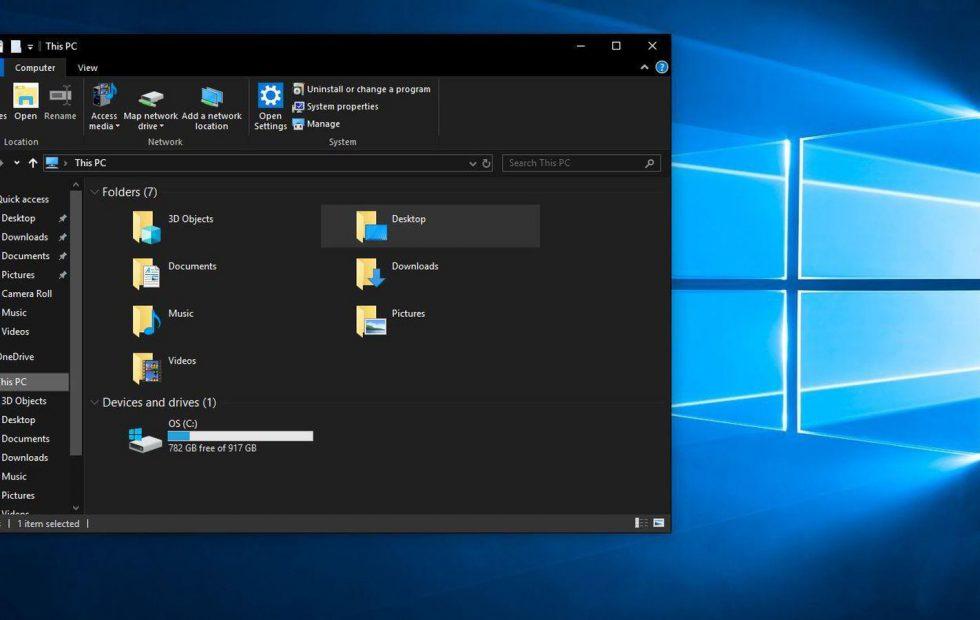Click the new document icon in title bar

pos(16,46)
